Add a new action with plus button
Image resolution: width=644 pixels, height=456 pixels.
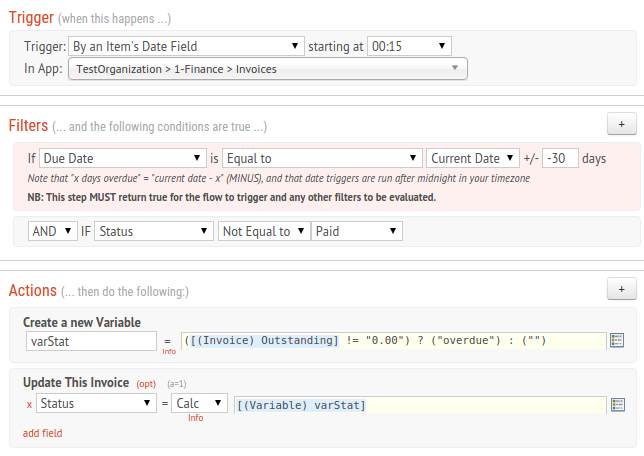pyautogui.click(x=622, y=289)
